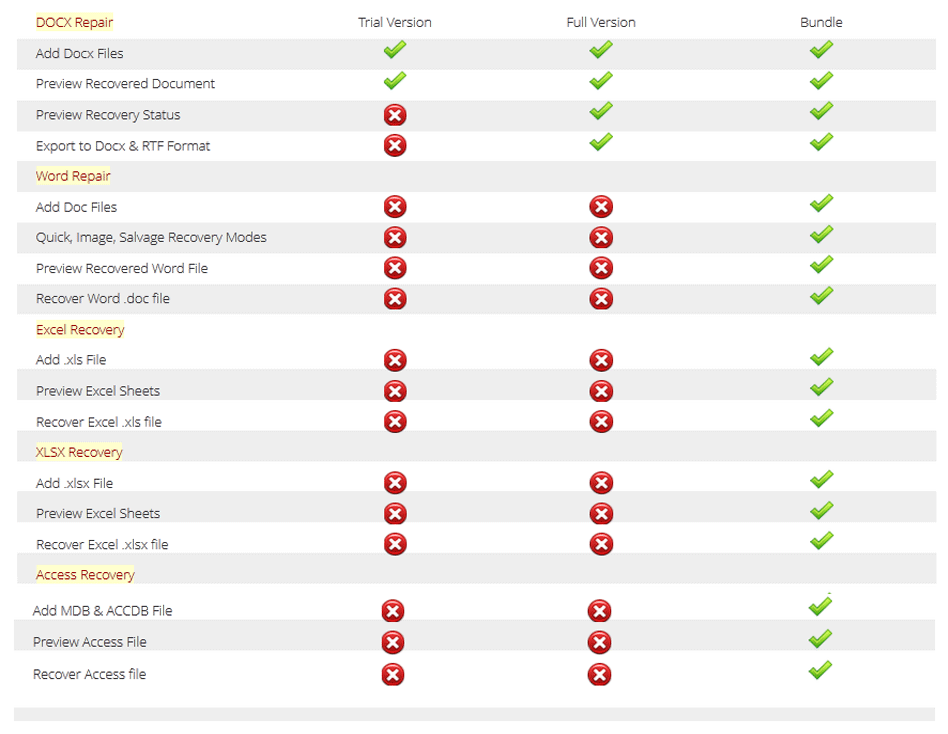Select the Excel Recovery heading
Image resolution: width=948 pixels, height=734 pixels.
[80, 330]
